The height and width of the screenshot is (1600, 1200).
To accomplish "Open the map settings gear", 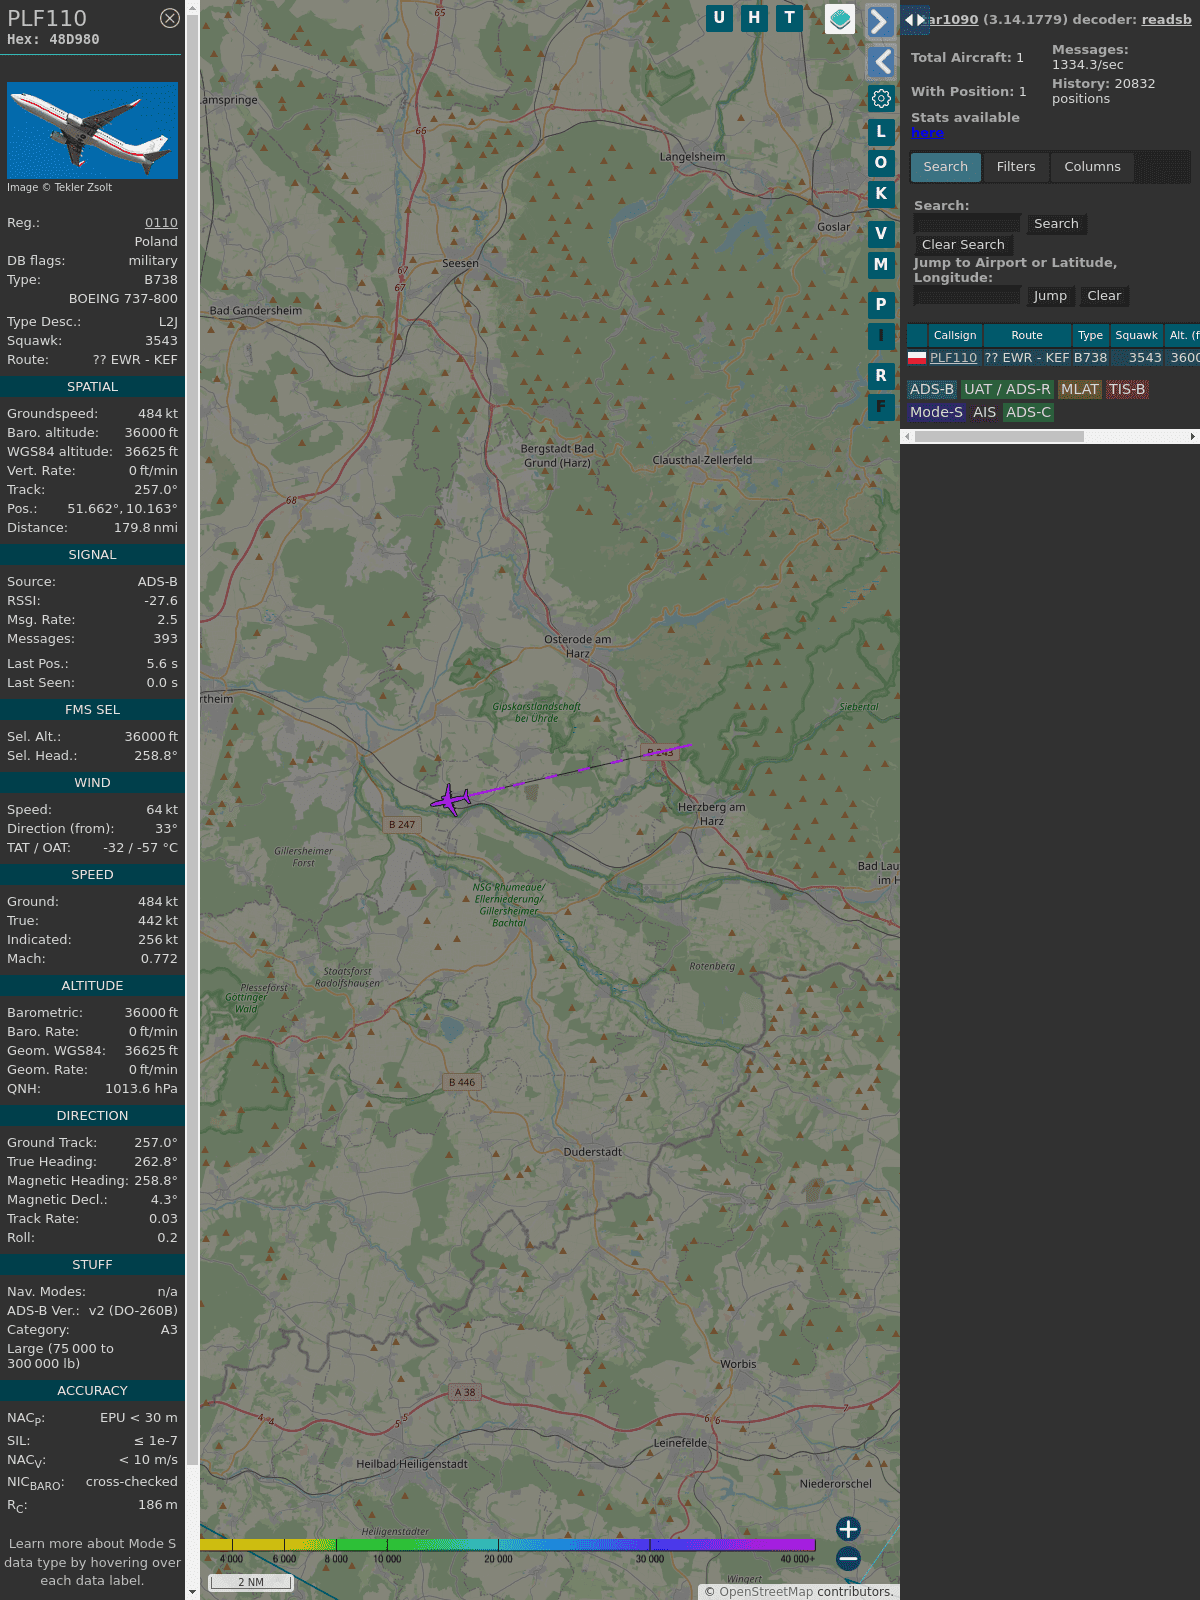I will pos(881,98).
